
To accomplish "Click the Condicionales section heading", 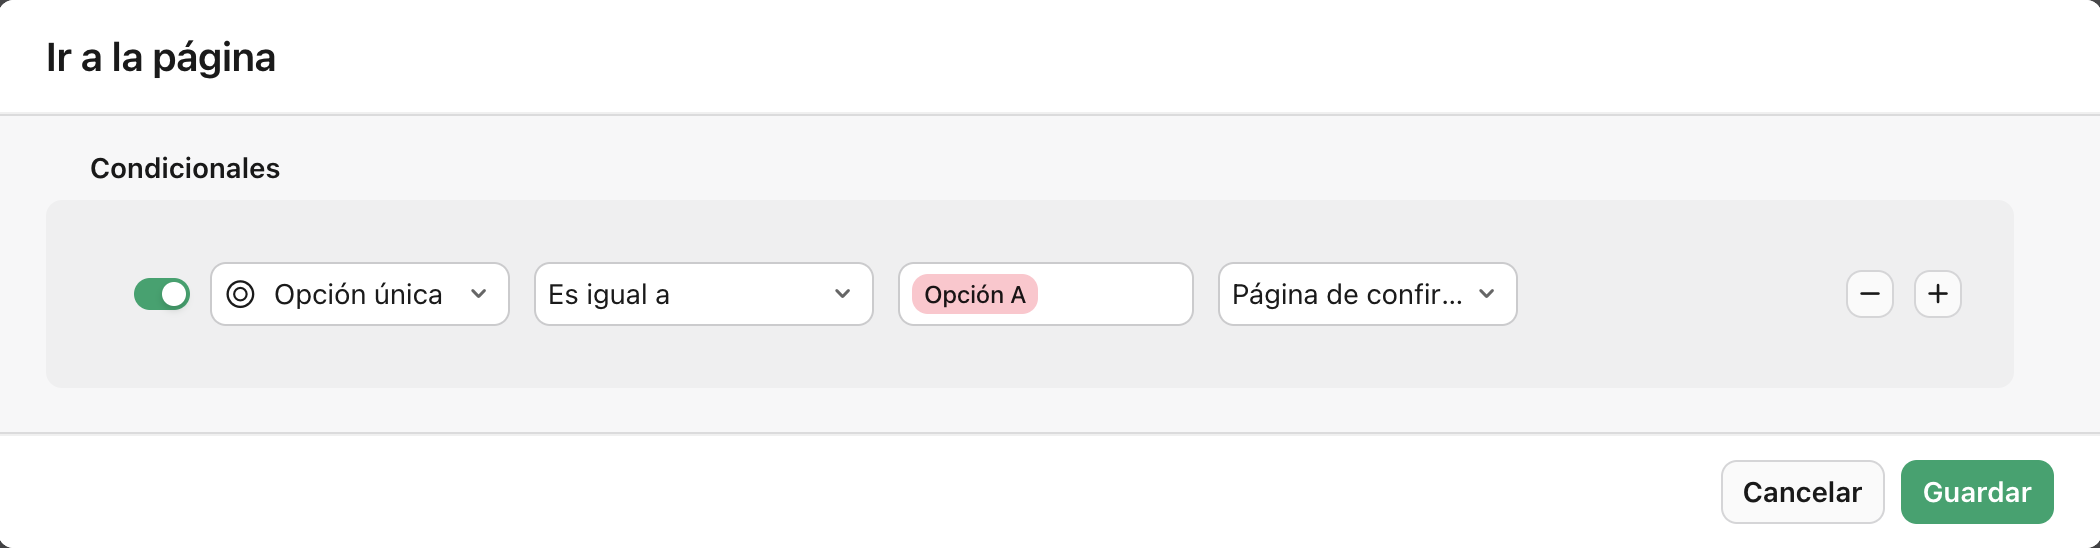I will coord(185,168).
